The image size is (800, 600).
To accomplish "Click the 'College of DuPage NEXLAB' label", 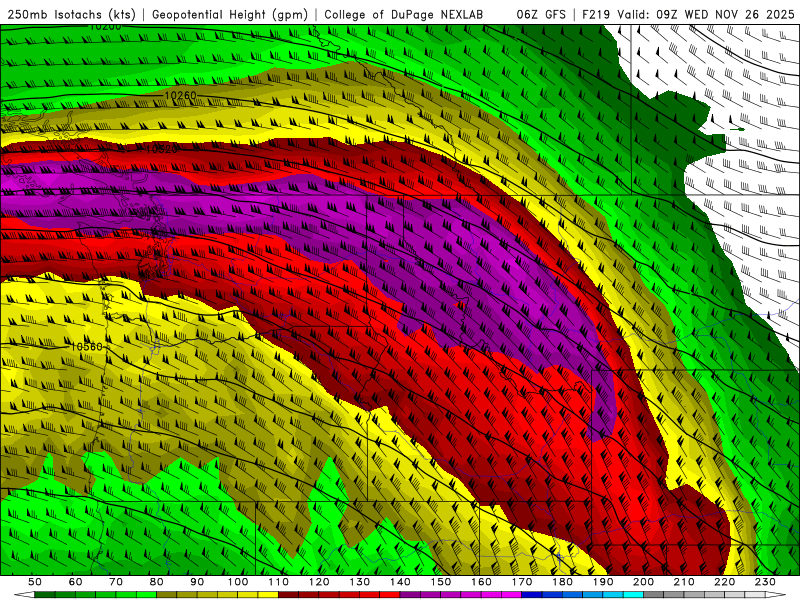I will tap(404, 14).
